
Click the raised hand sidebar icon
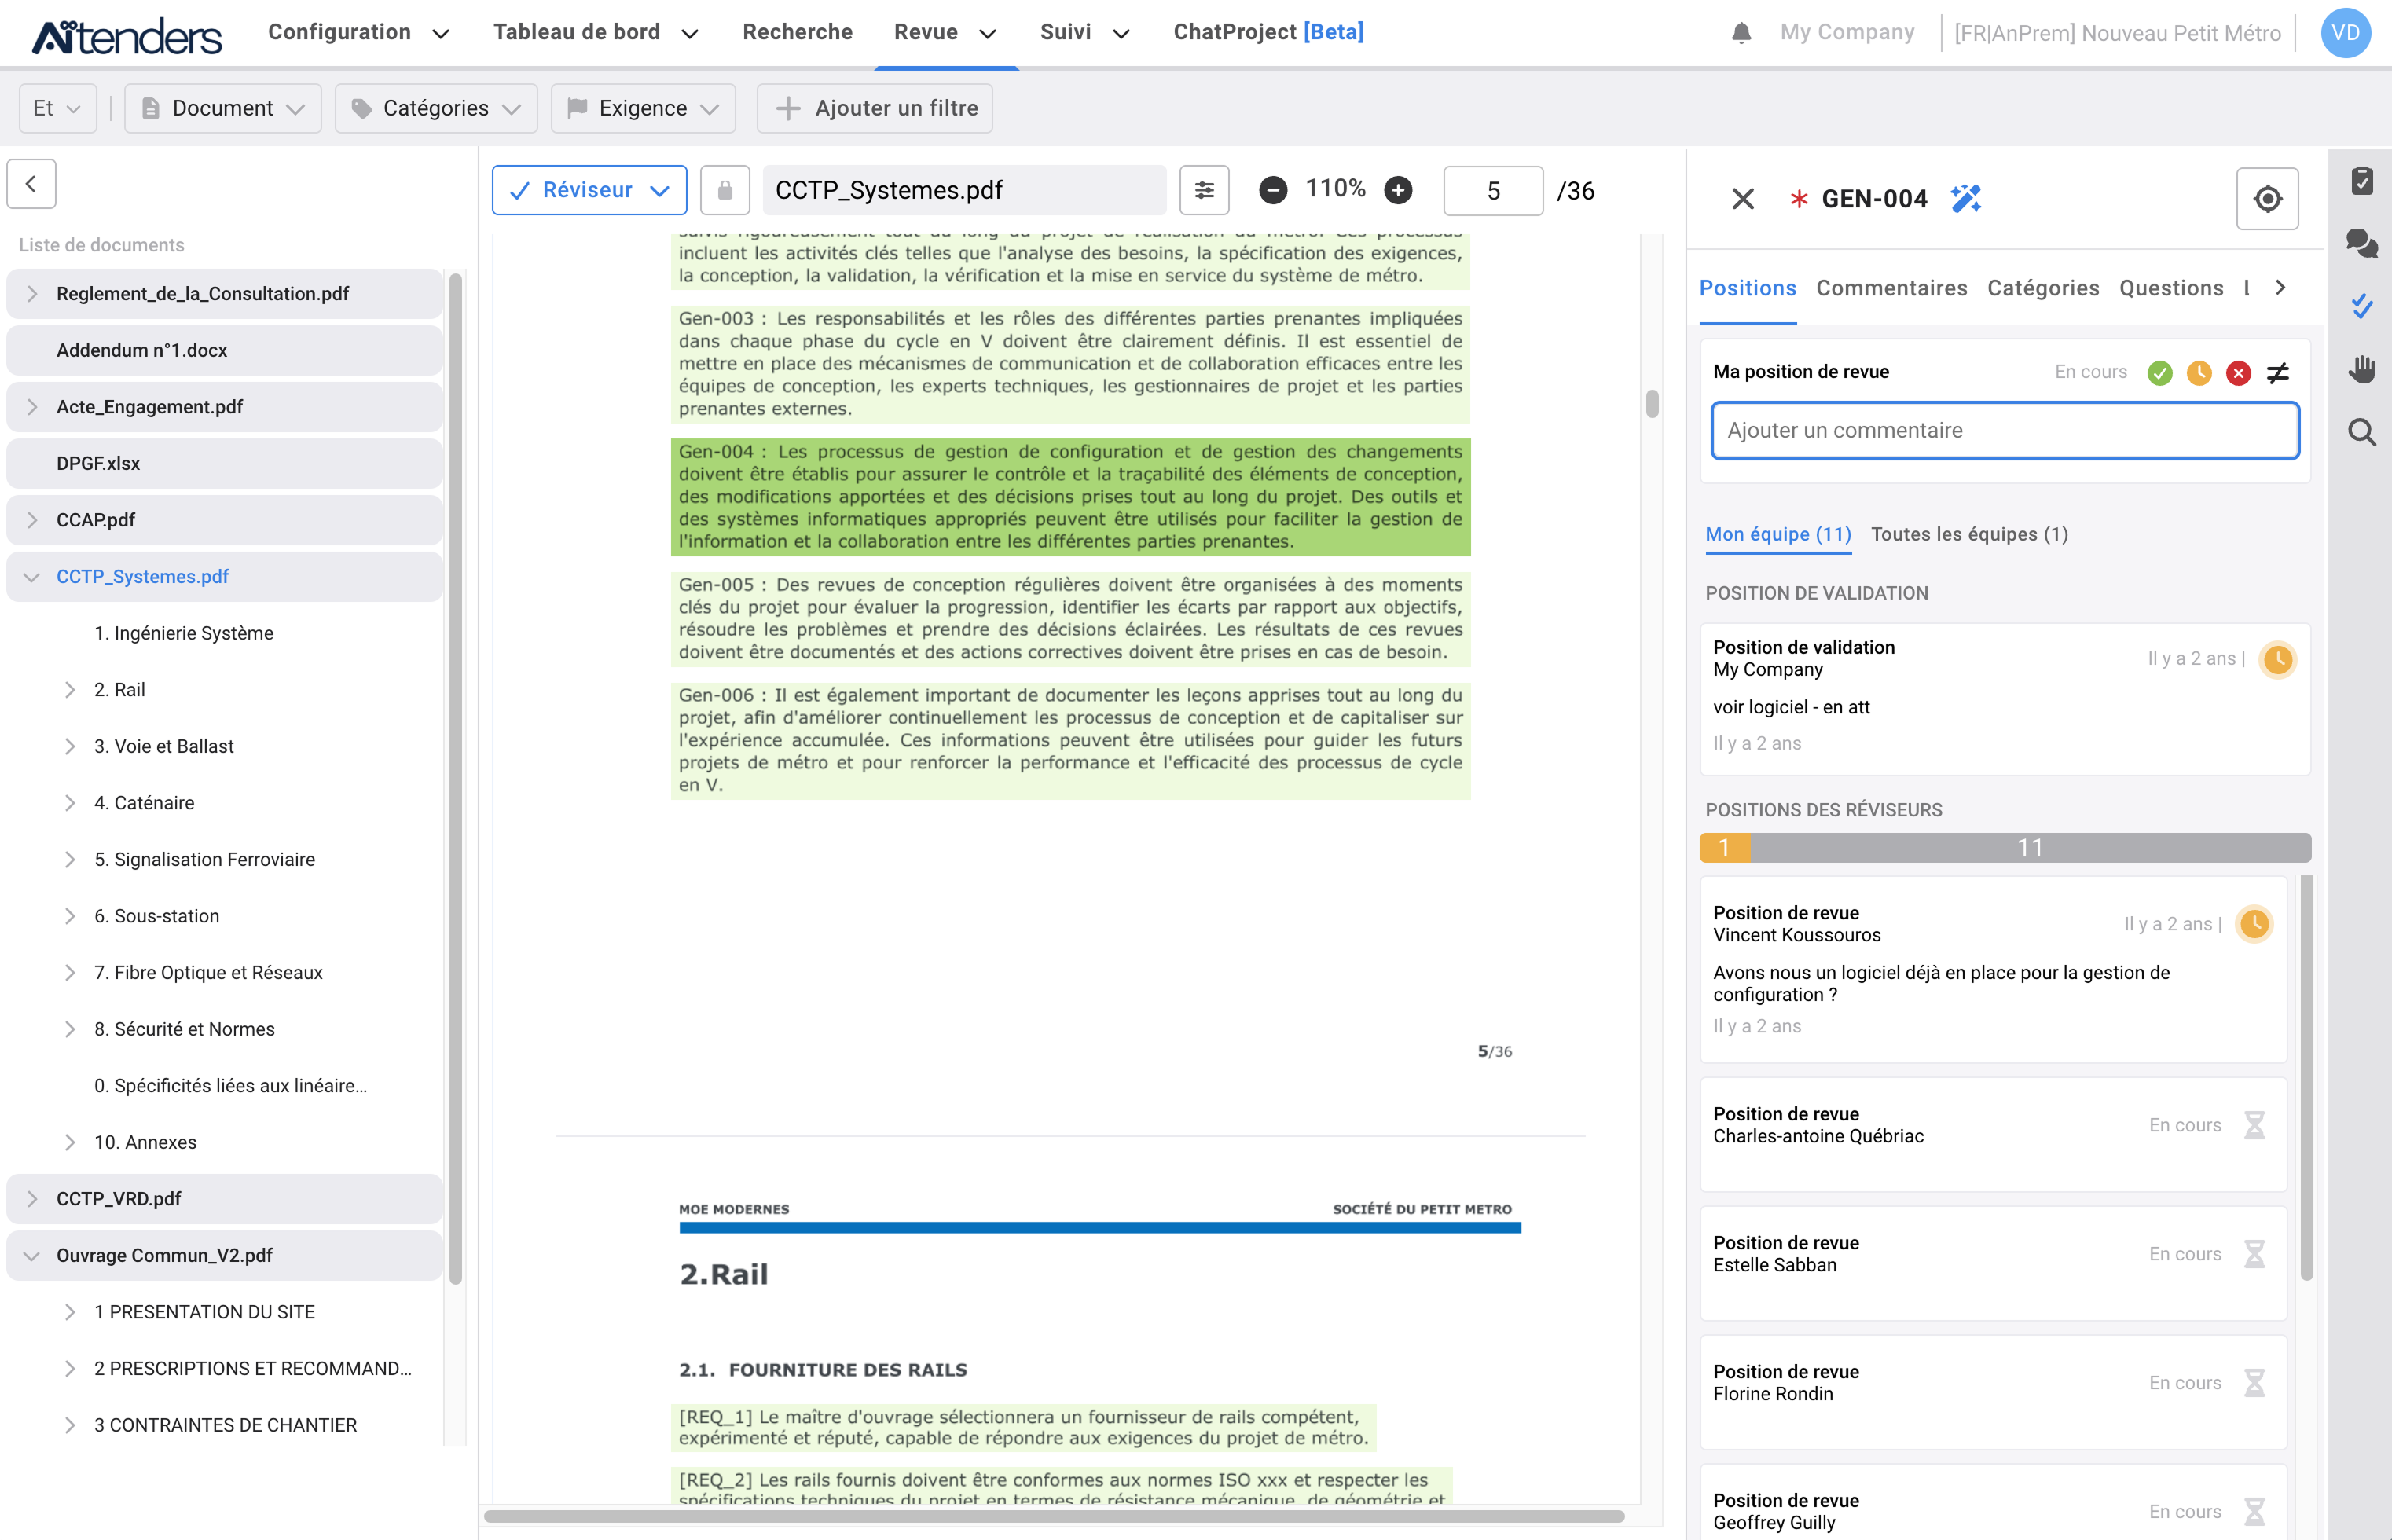[x=2361, y=369]
